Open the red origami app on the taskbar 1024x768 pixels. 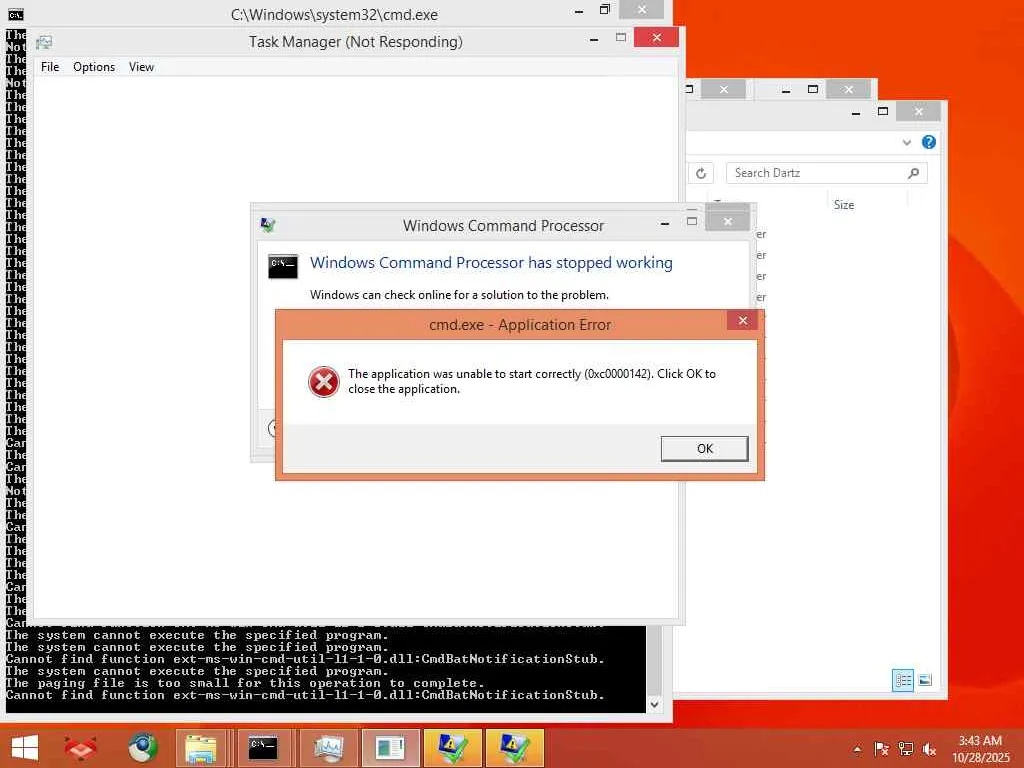pyautogui.click(x=80, y=748)
